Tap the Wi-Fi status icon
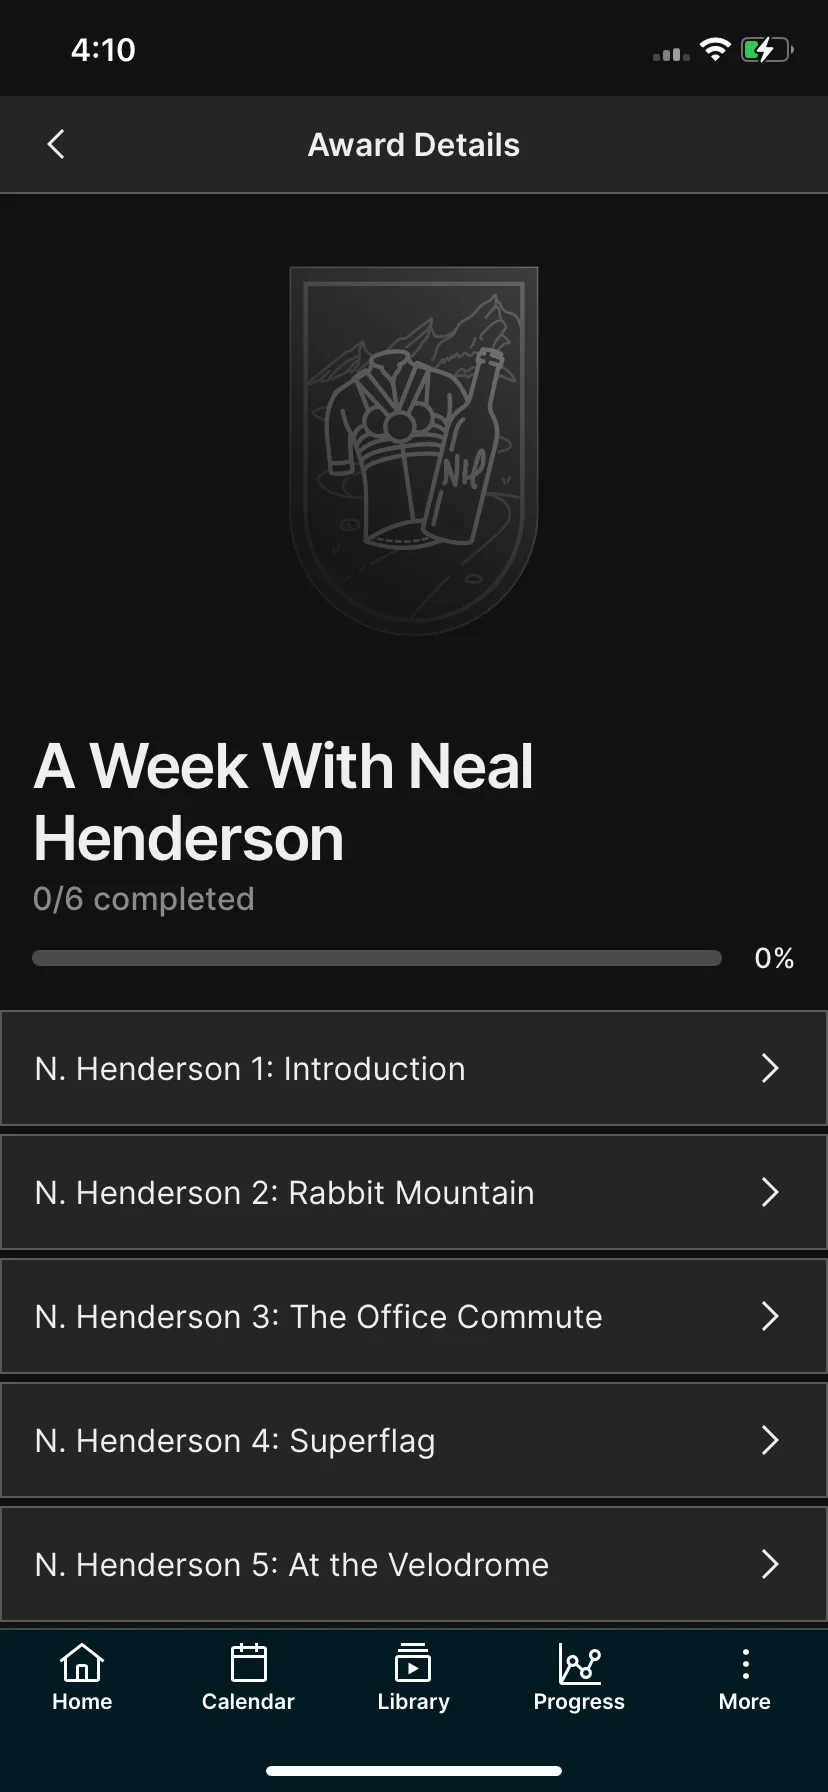The width and height of the screenshot is (828, 1792). pyautogui.click(x=715, y=49)
